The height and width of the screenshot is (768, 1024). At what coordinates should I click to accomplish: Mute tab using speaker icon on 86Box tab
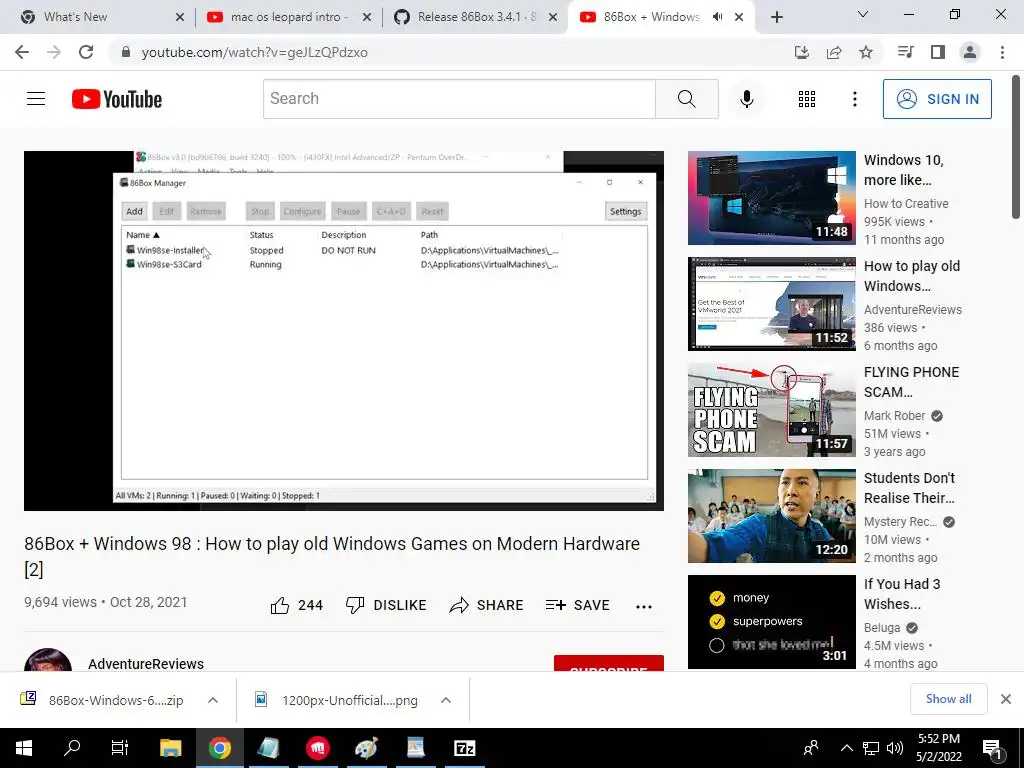718,17
